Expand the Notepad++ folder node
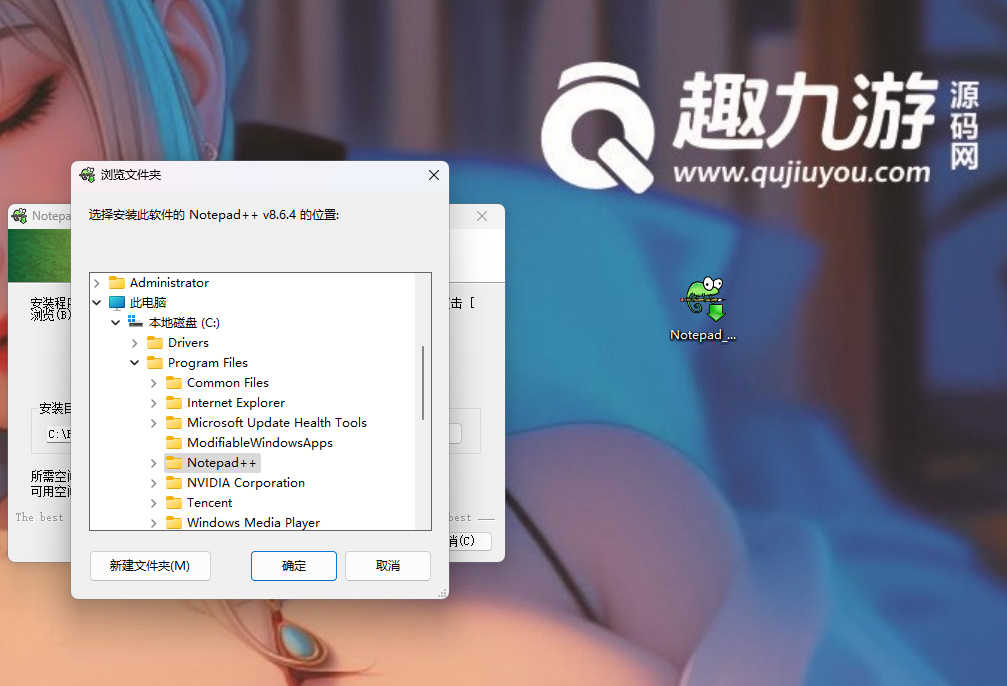 tap(153, 462)
